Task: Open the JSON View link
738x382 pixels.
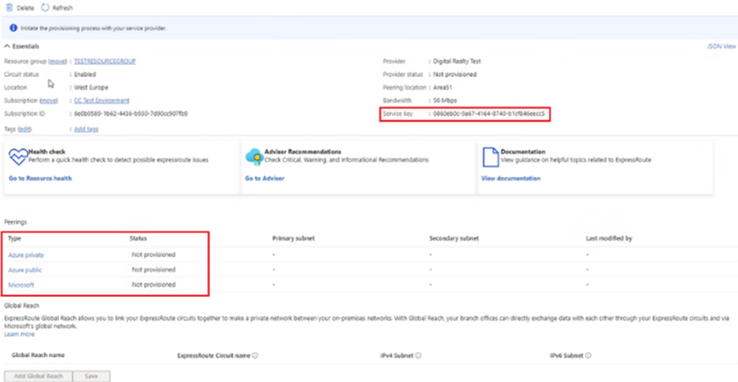Action: tap(721, 47)
